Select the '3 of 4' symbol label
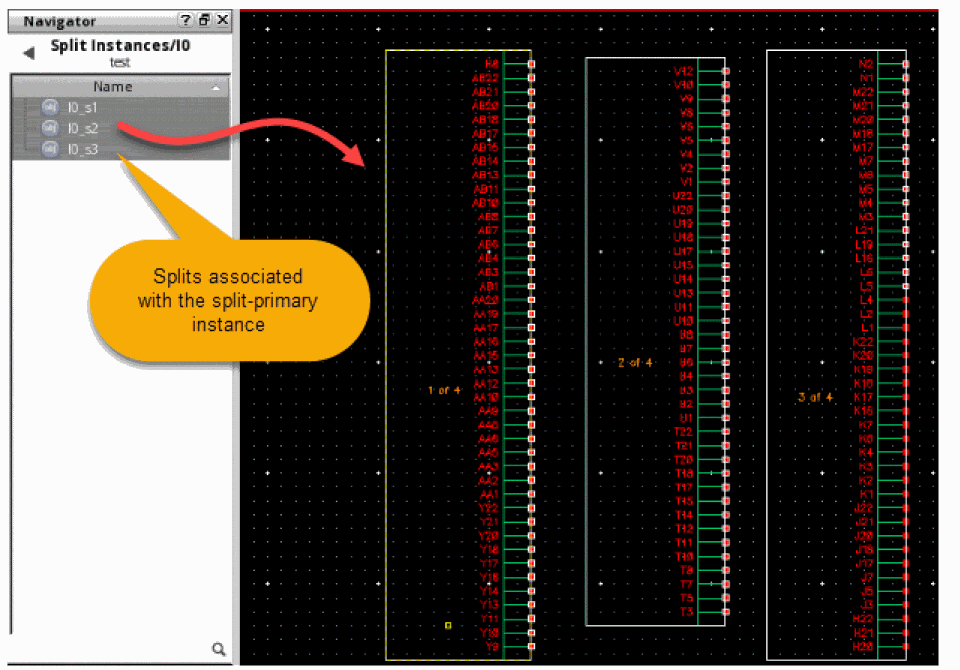 (816, 397)
